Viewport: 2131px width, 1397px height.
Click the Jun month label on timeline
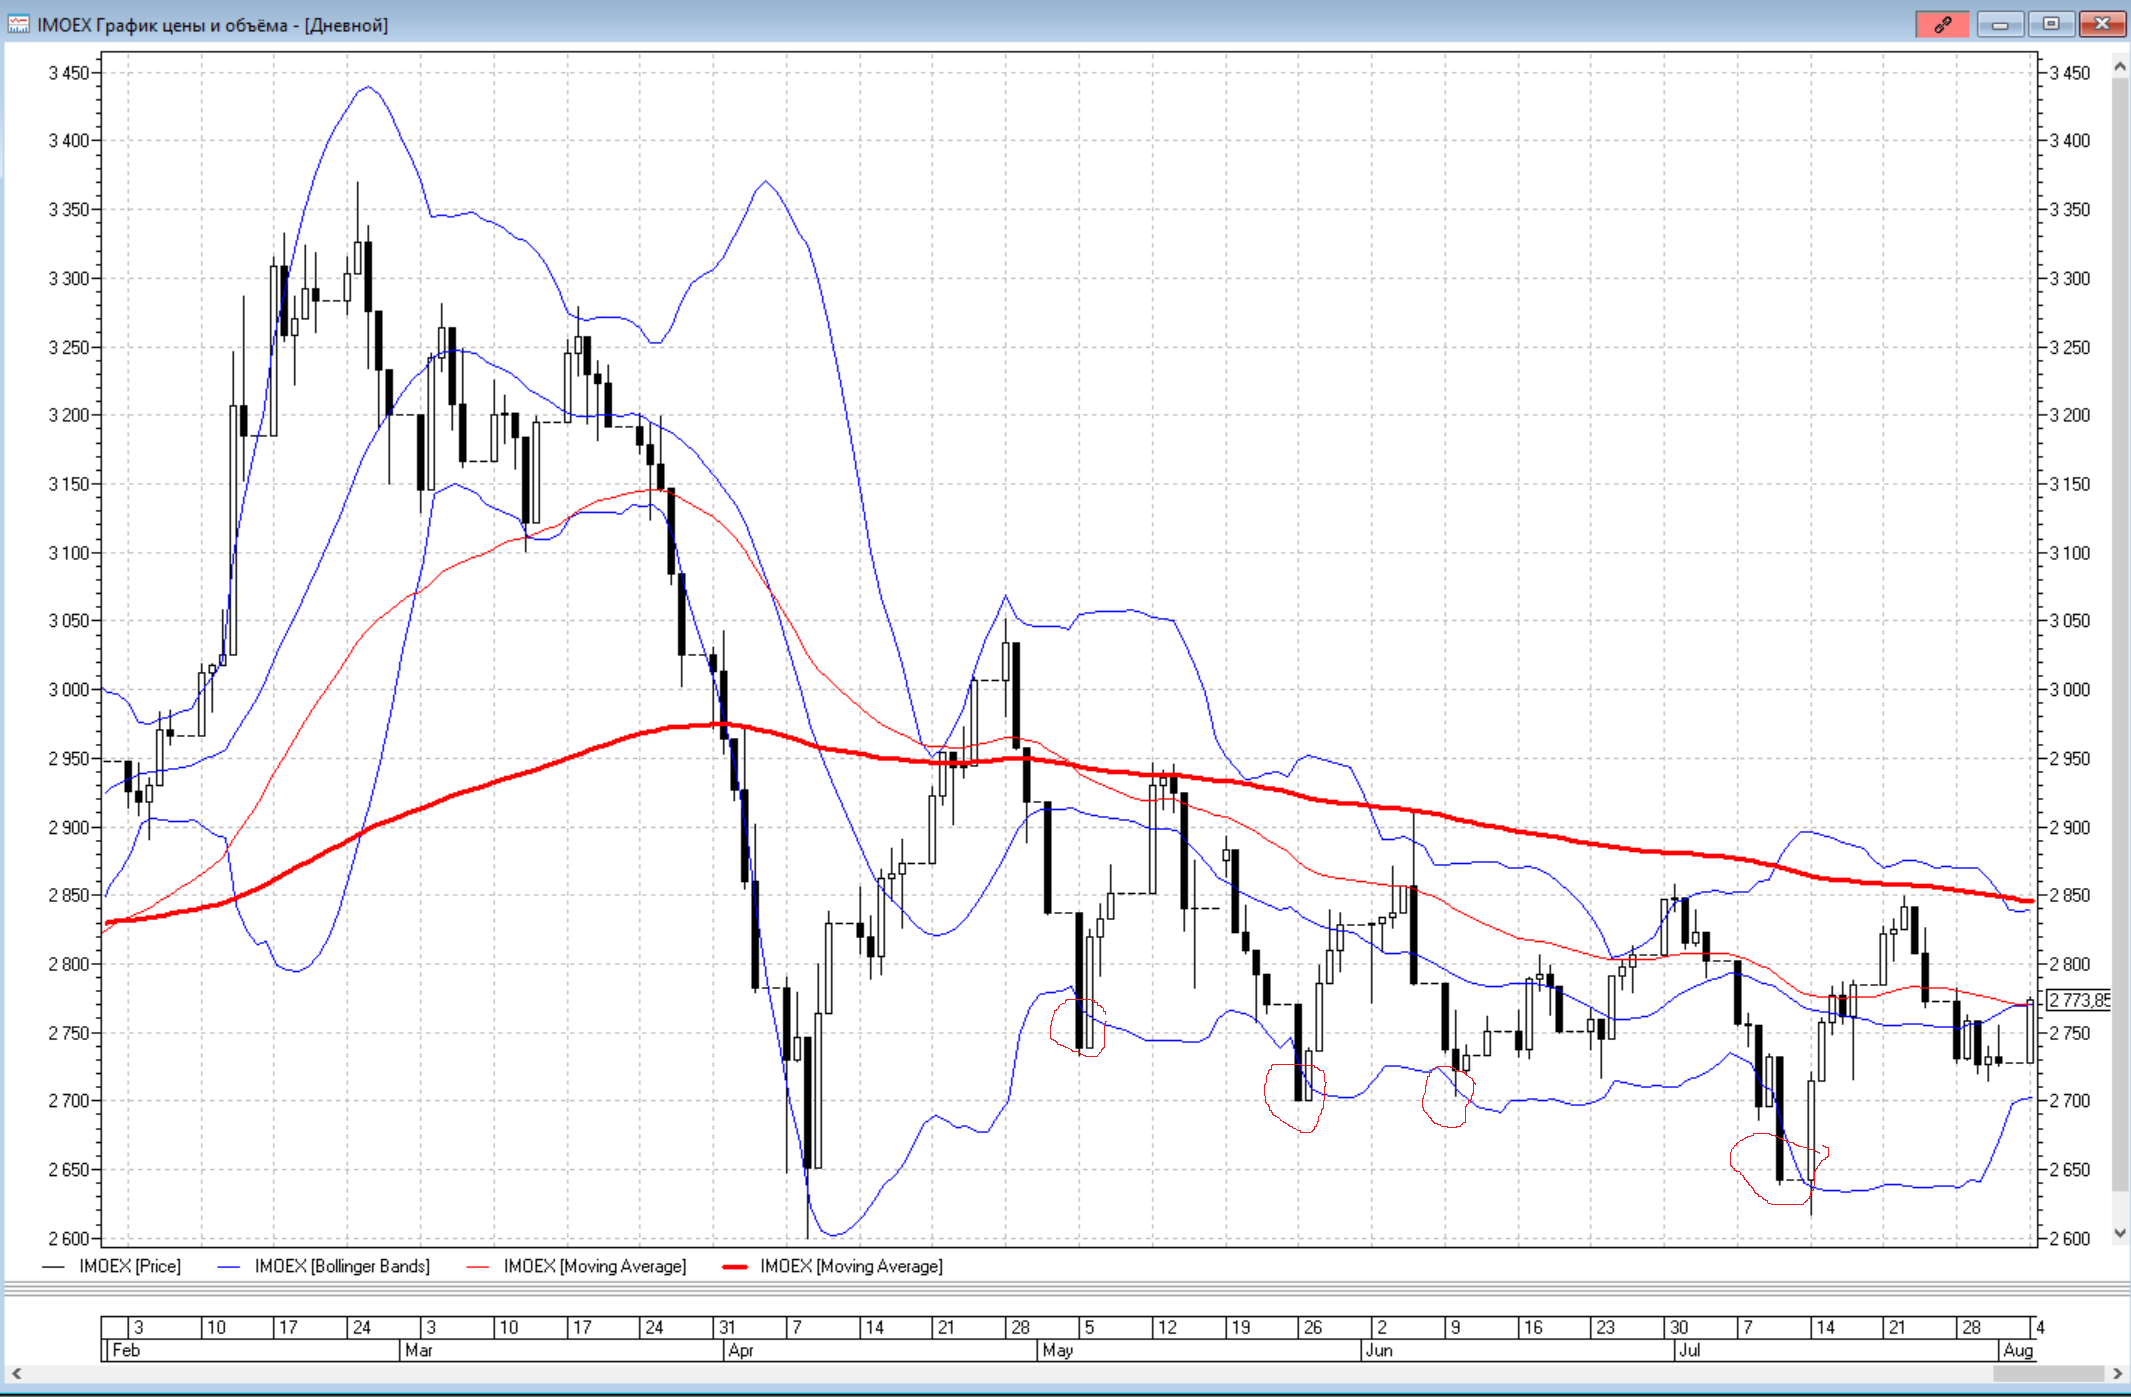point(1379,1350)
